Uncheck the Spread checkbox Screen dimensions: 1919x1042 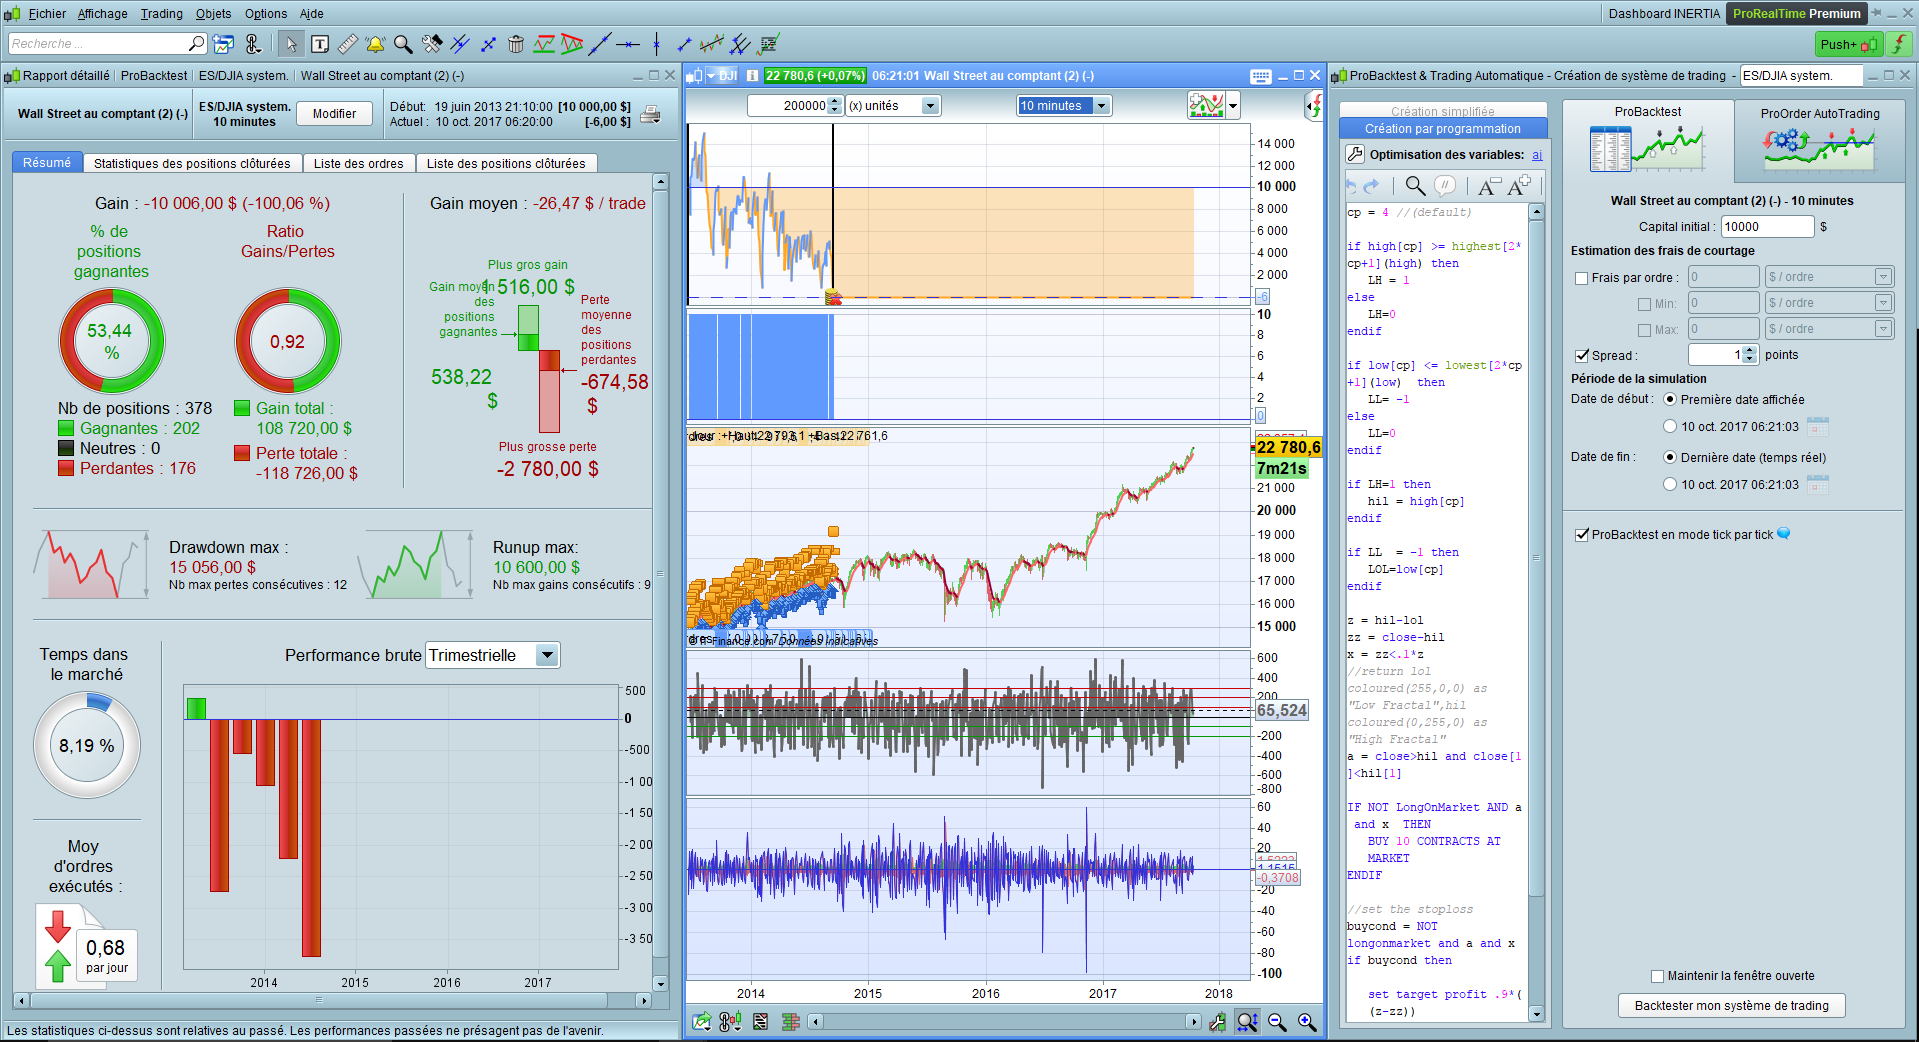click(1581, 355)
